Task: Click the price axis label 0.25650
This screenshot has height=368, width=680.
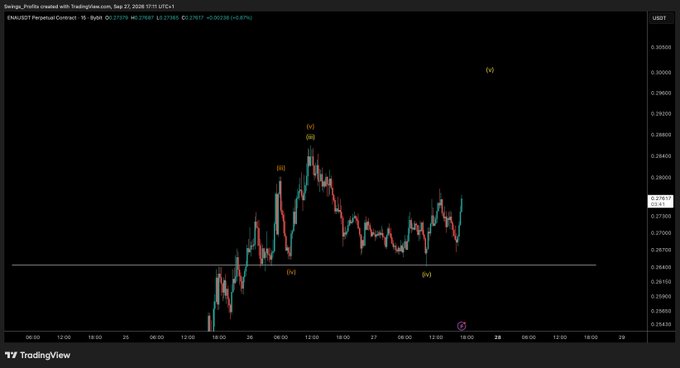Action: 661,311
